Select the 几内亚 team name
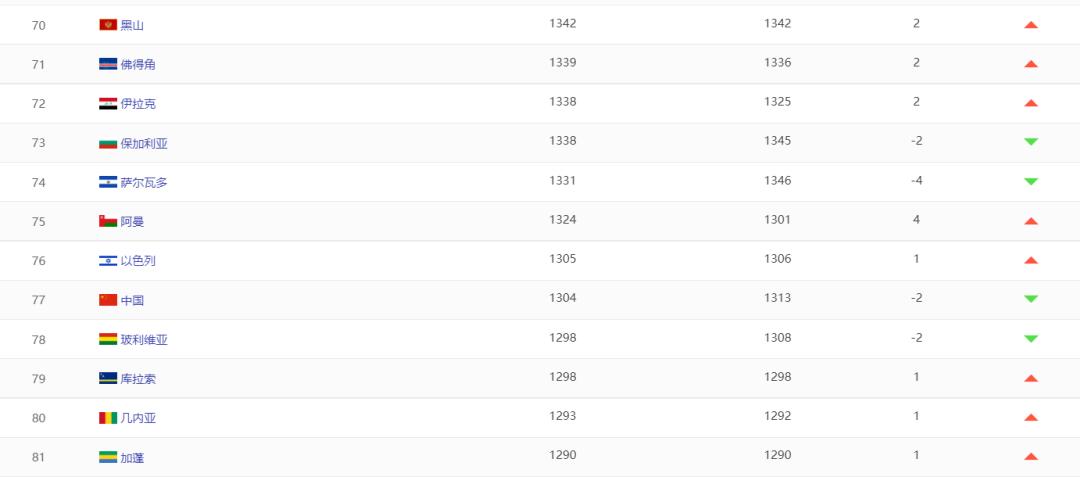Viewport: 1080px width, 477px height. click(x=138, y=418)
